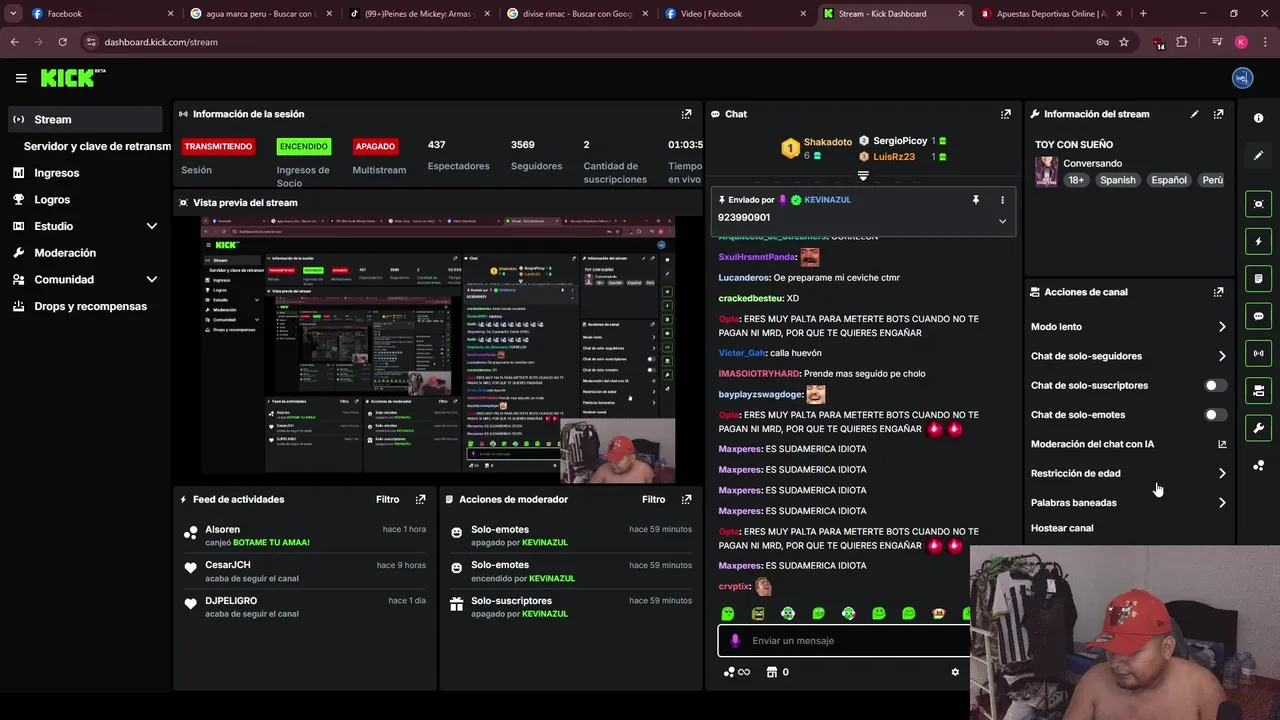The width and height of the screenshot is (1280, 720).
Task: Open Servidor y clave de retransmisión item
Action: pos(97,146)
